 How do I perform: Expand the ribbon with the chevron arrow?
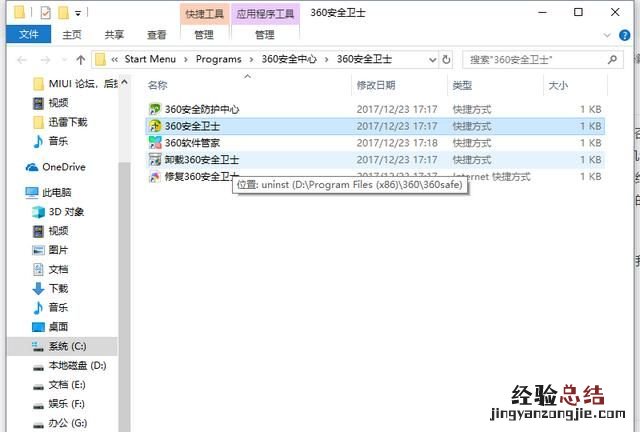pos(609,34)
